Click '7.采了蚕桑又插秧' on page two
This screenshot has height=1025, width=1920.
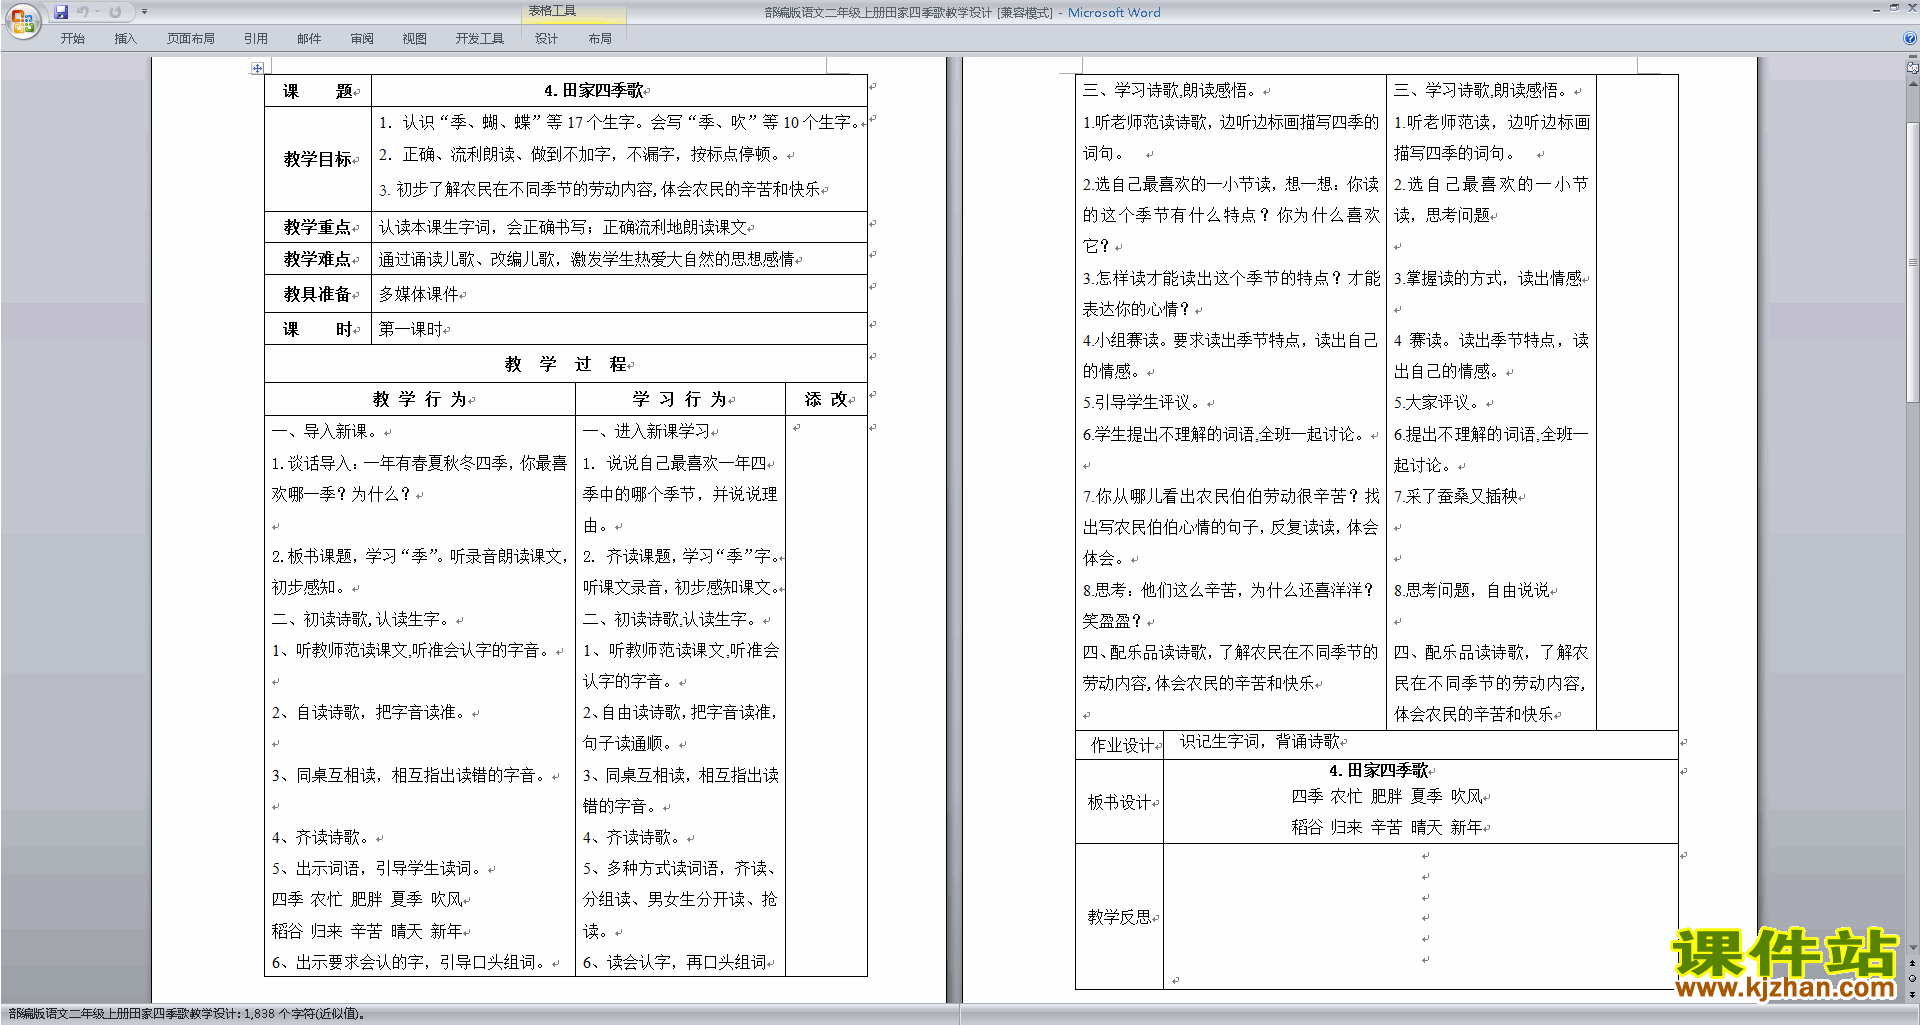(1458, 496)
